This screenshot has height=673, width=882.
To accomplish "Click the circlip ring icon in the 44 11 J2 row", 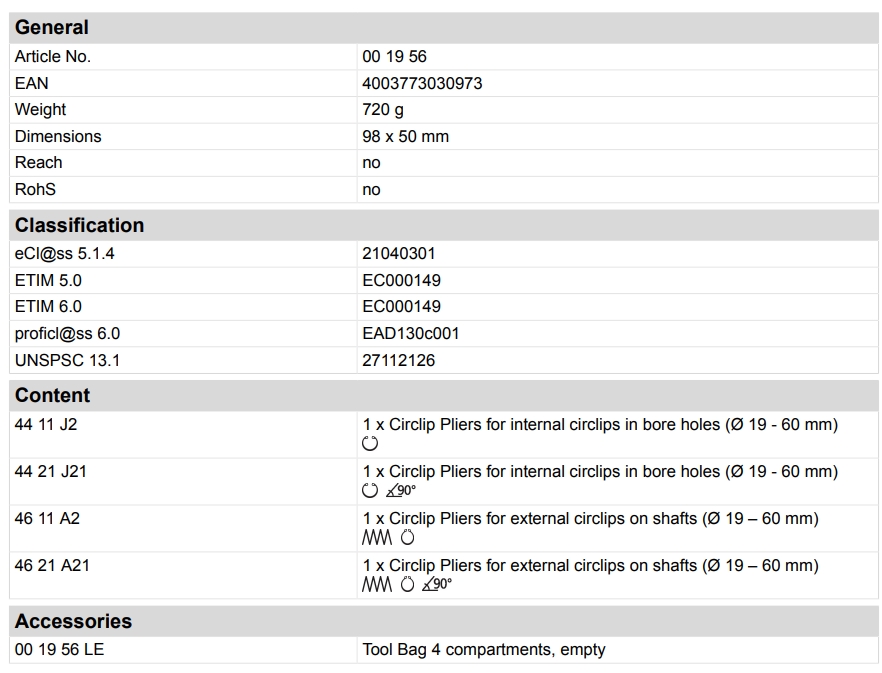I will coord(370,444).
